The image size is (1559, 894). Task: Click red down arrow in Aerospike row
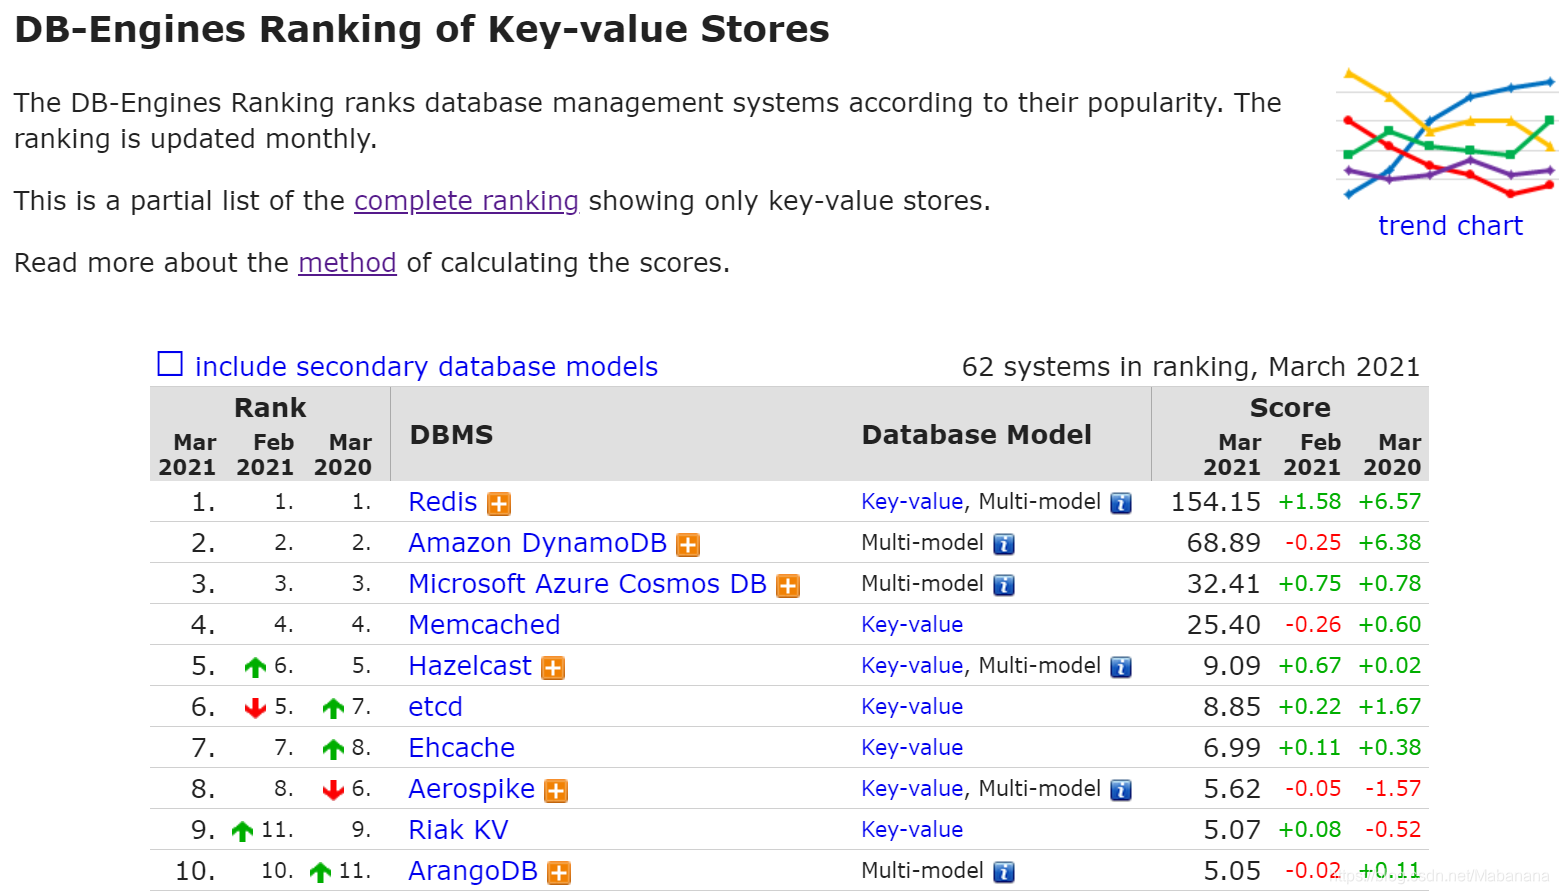click(333, 790)
